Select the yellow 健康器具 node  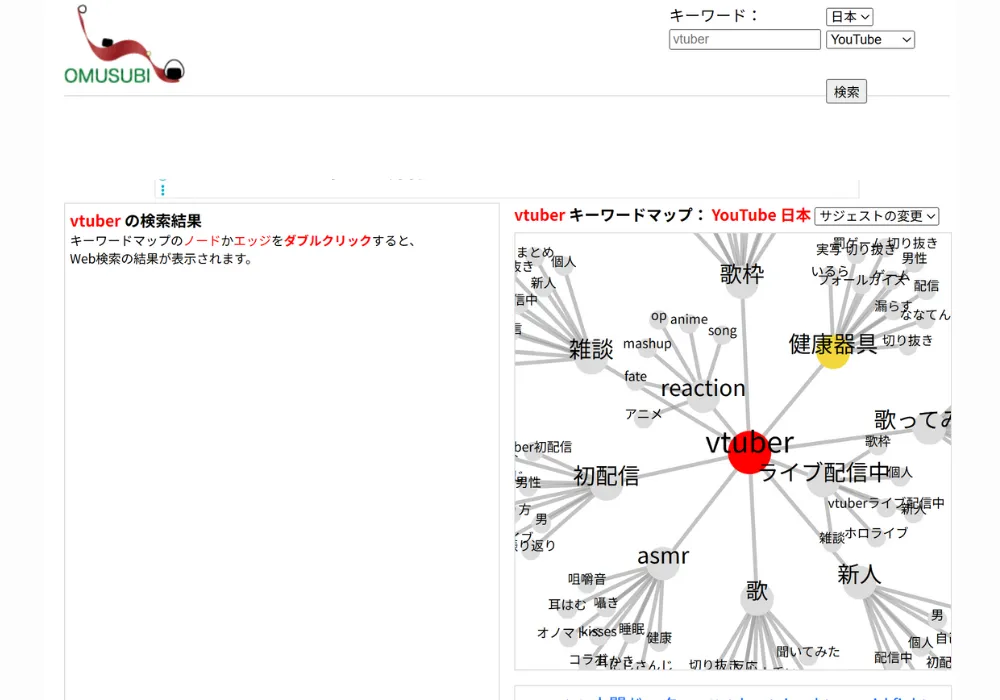(x=832, y=351)
